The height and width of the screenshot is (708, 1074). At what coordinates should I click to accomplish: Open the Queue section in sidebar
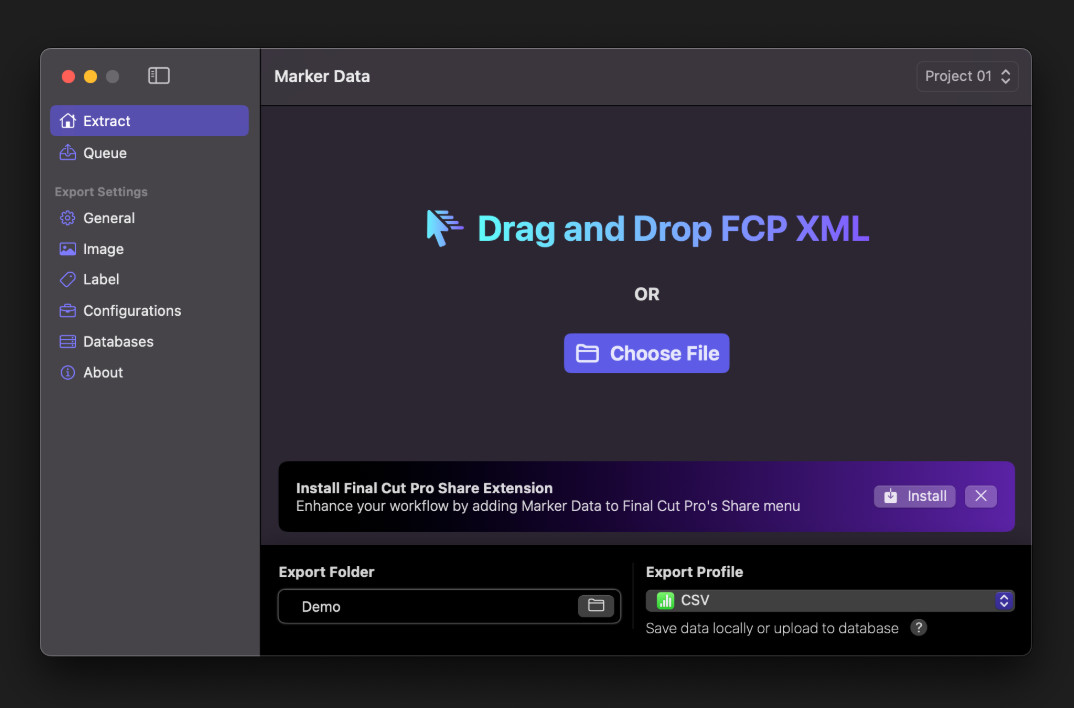pos(149,153)
